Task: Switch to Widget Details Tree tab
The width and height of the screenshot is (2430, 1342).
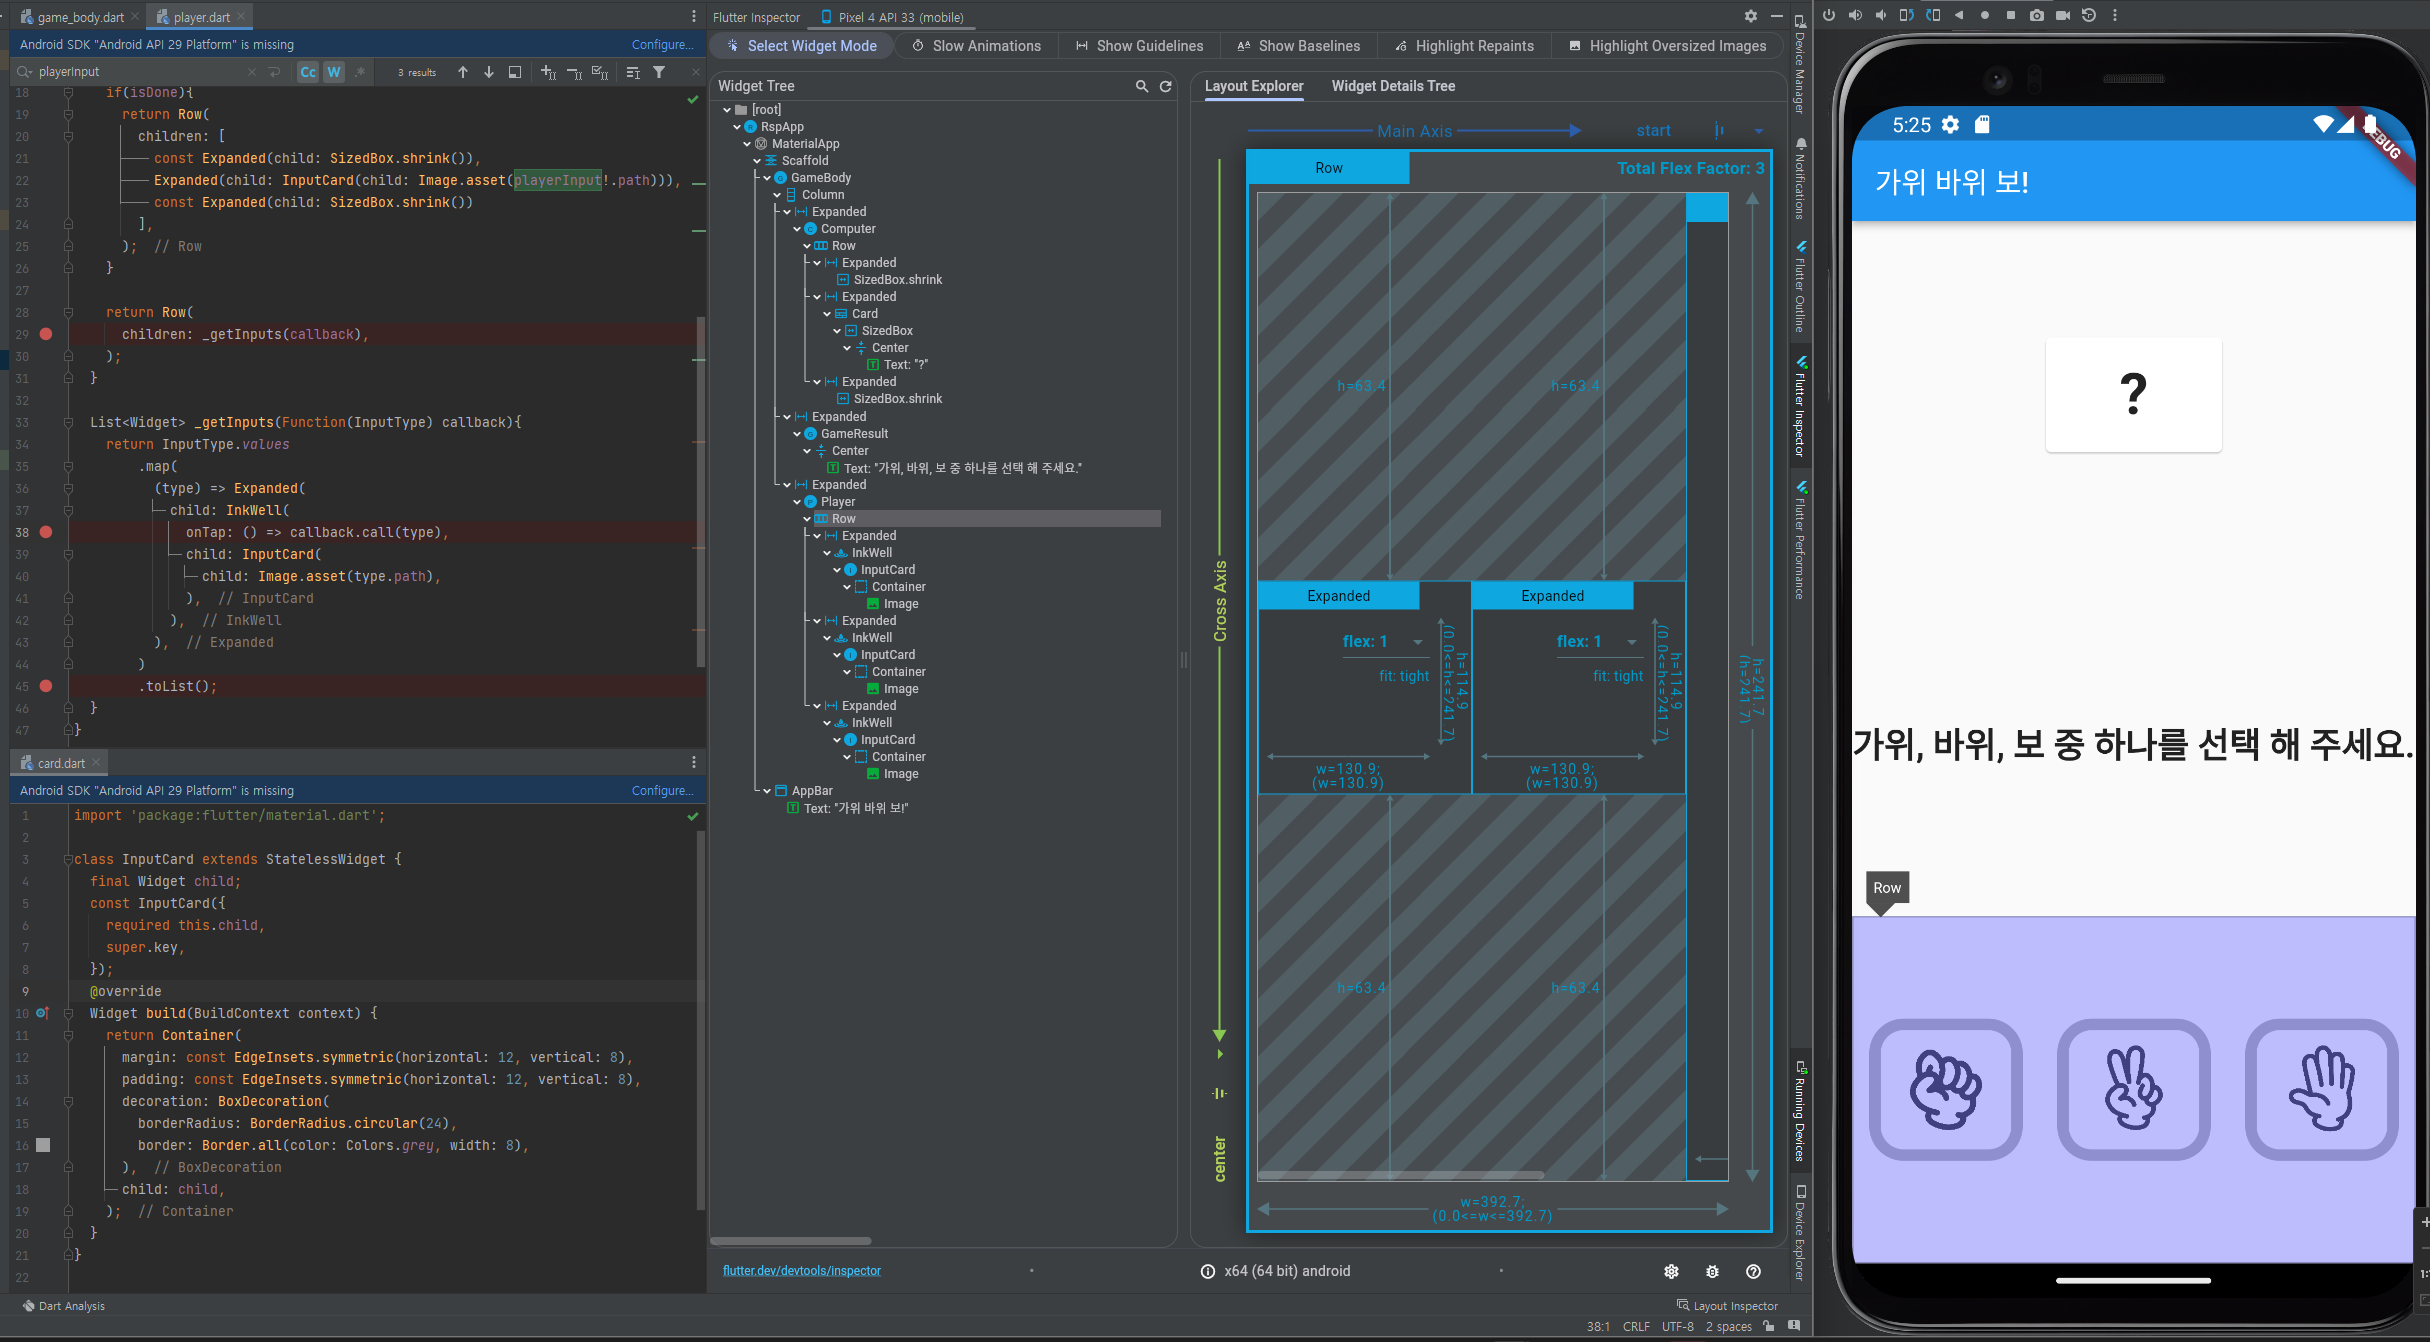Action: [x=1393, y=86]
